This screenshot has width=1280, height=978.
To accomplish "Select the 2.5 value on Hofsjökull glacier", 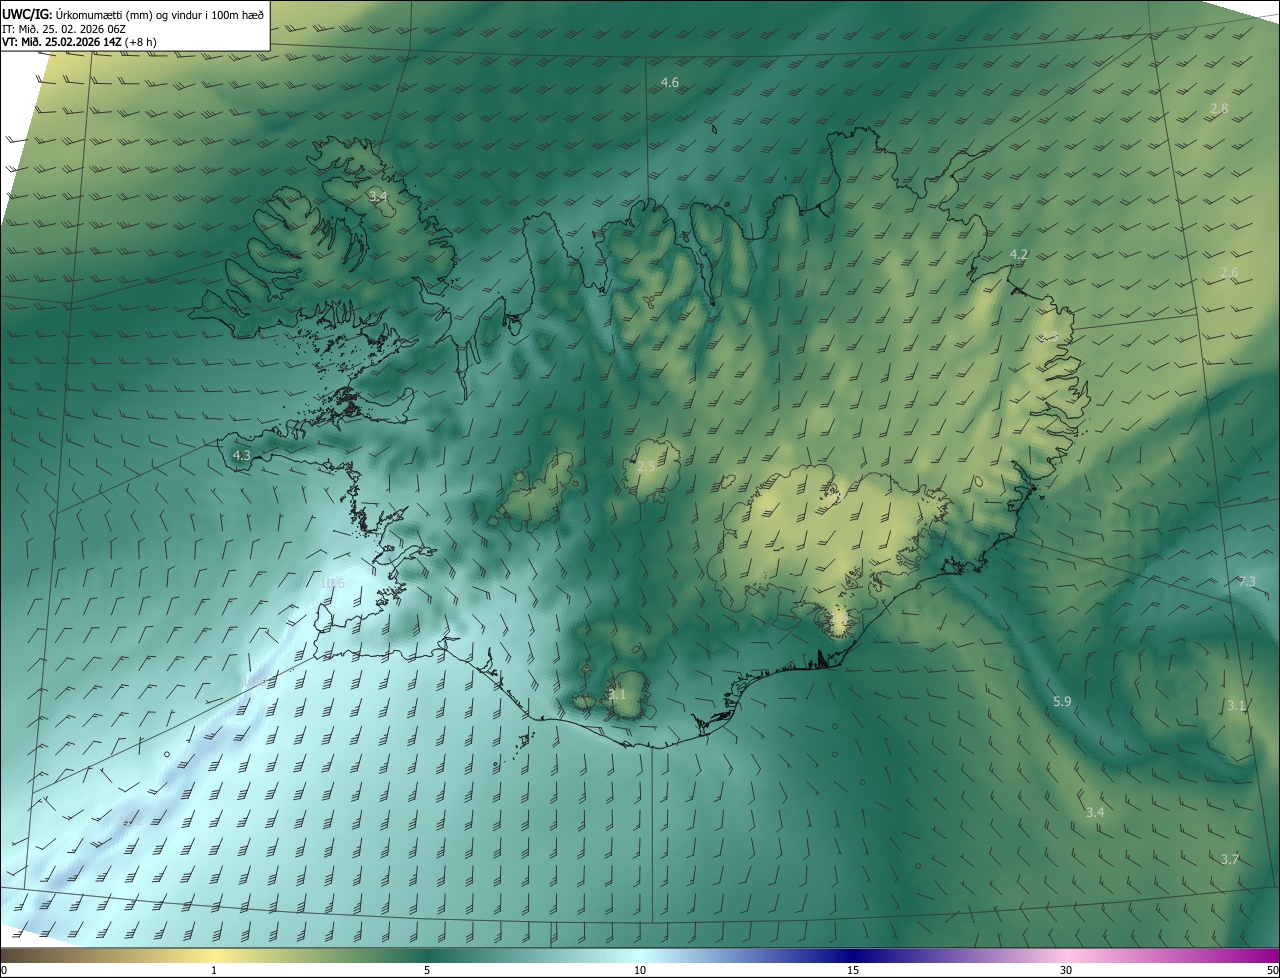I will [646, 467].
